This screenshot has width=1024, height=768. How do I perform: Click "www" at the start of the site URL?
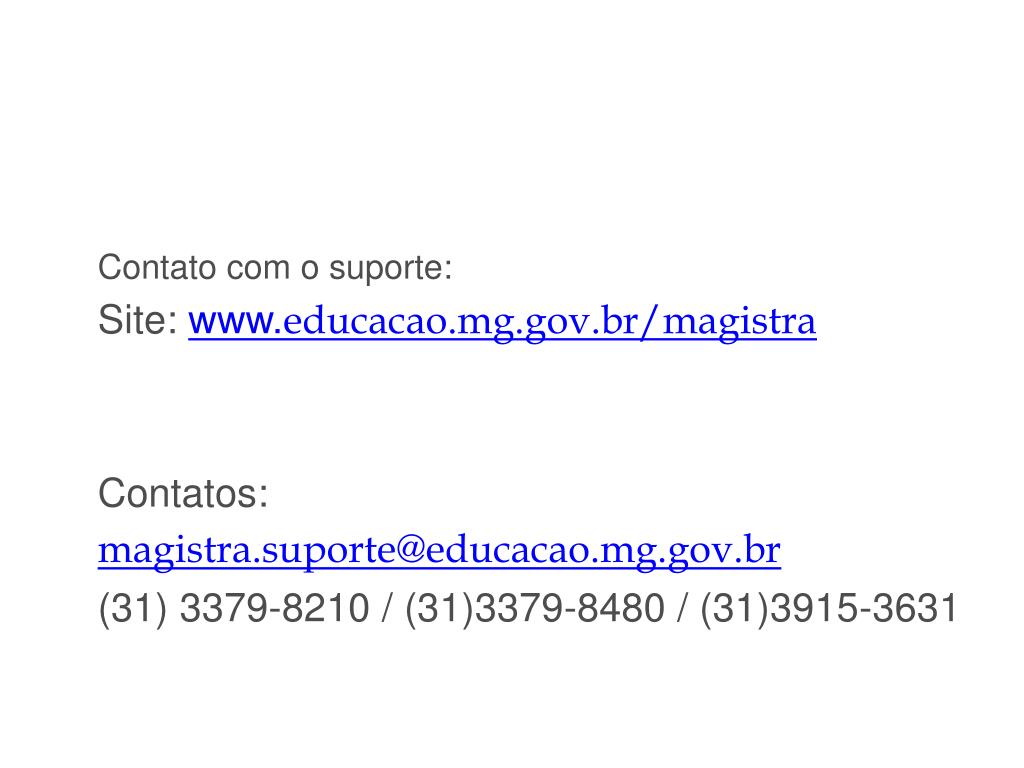pos(231,323)
